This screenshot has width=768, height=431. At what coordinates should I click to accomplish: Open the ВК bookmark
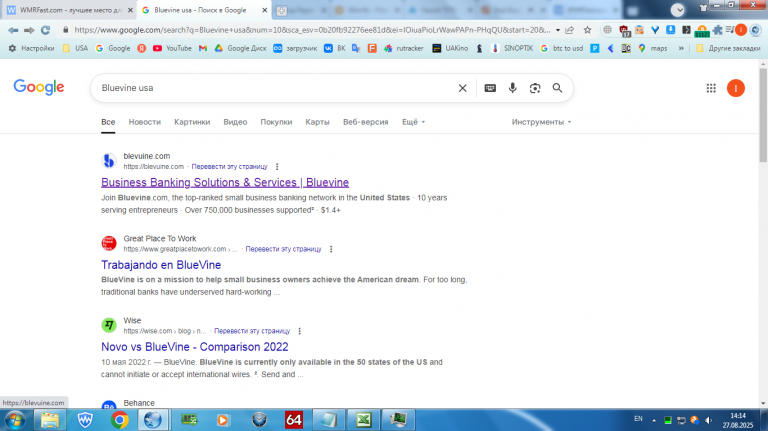click(335, 48)
